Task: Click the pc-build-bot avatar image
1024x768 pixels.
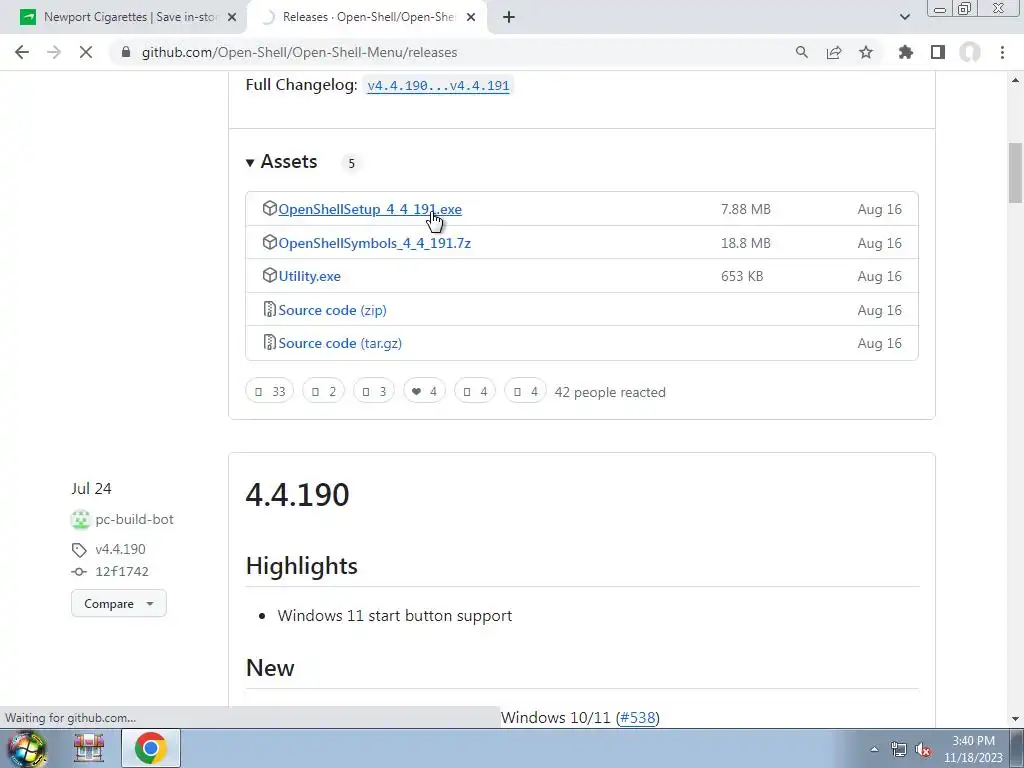Action: click(80, 520)
